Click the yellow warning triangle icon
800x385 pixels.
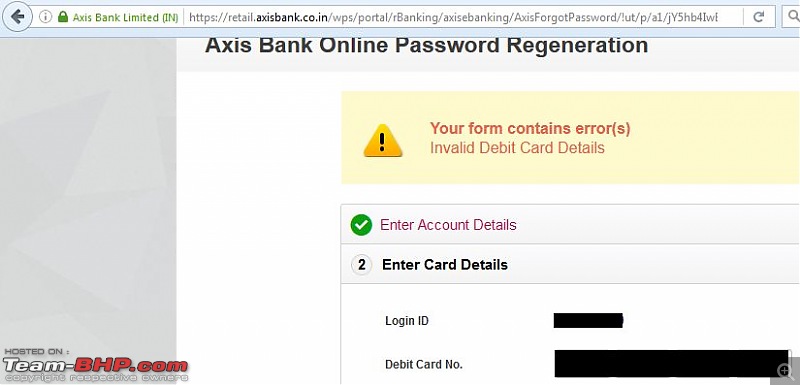[x=383, y=140]
